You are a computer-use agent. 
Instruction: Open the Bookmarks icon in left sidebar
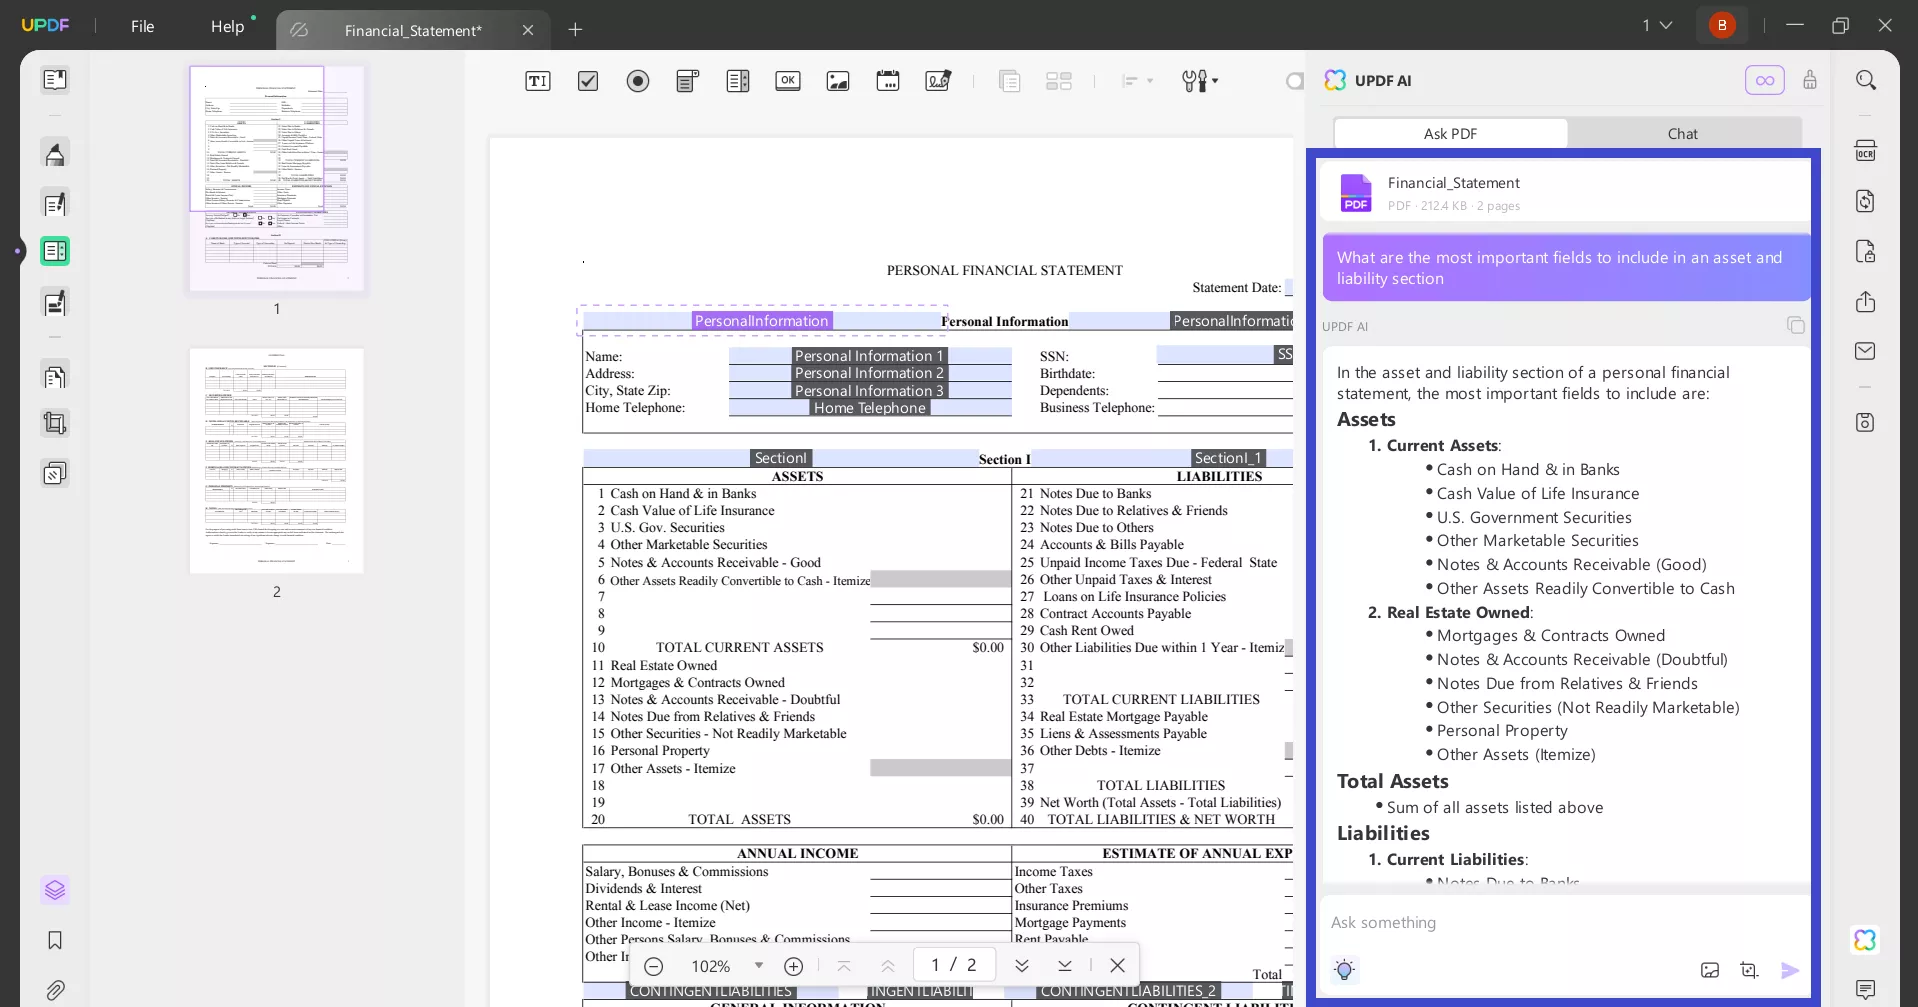55,940
